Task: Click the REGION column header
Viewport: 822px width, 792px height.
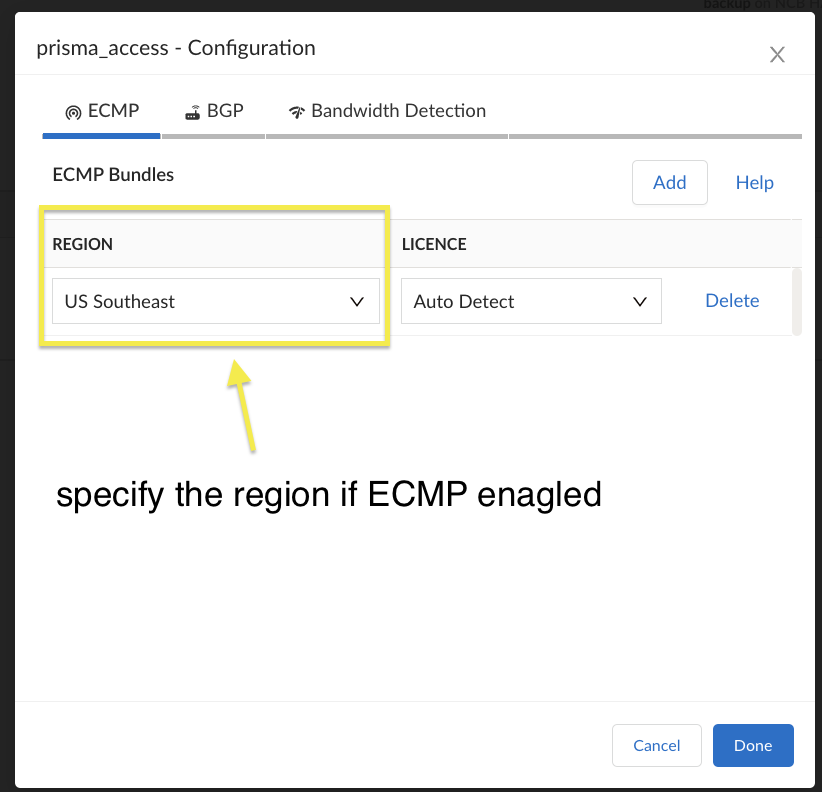Action: (82, 244)
